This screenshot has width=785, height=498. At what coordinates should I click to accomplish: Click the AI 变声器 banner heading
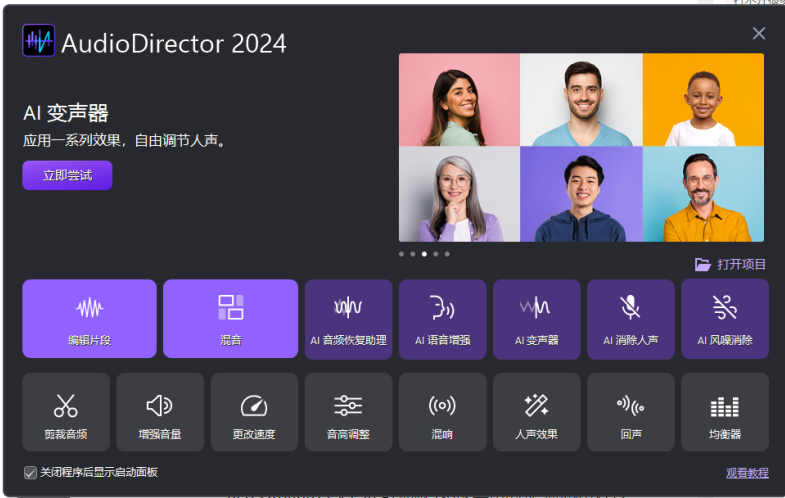click(x=66, y=113)
